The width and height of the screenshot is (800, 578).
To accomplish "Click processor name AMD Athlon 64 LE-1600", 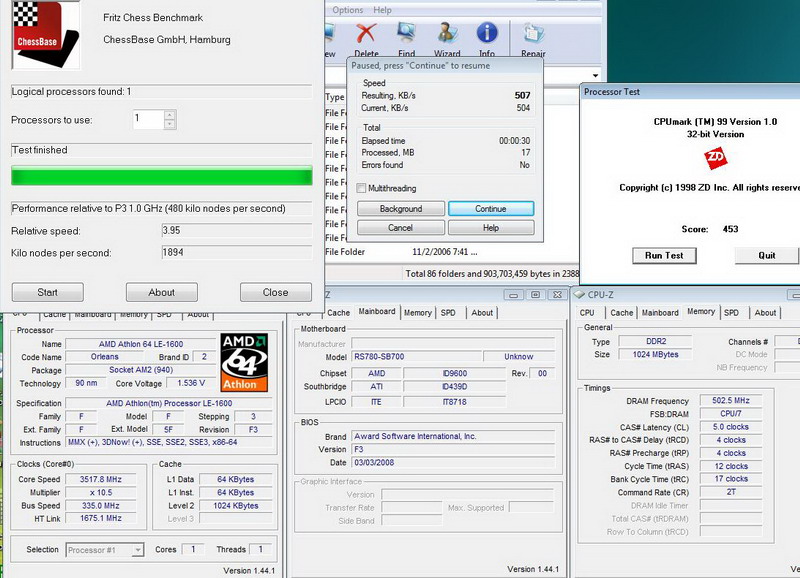I will 141,344.
